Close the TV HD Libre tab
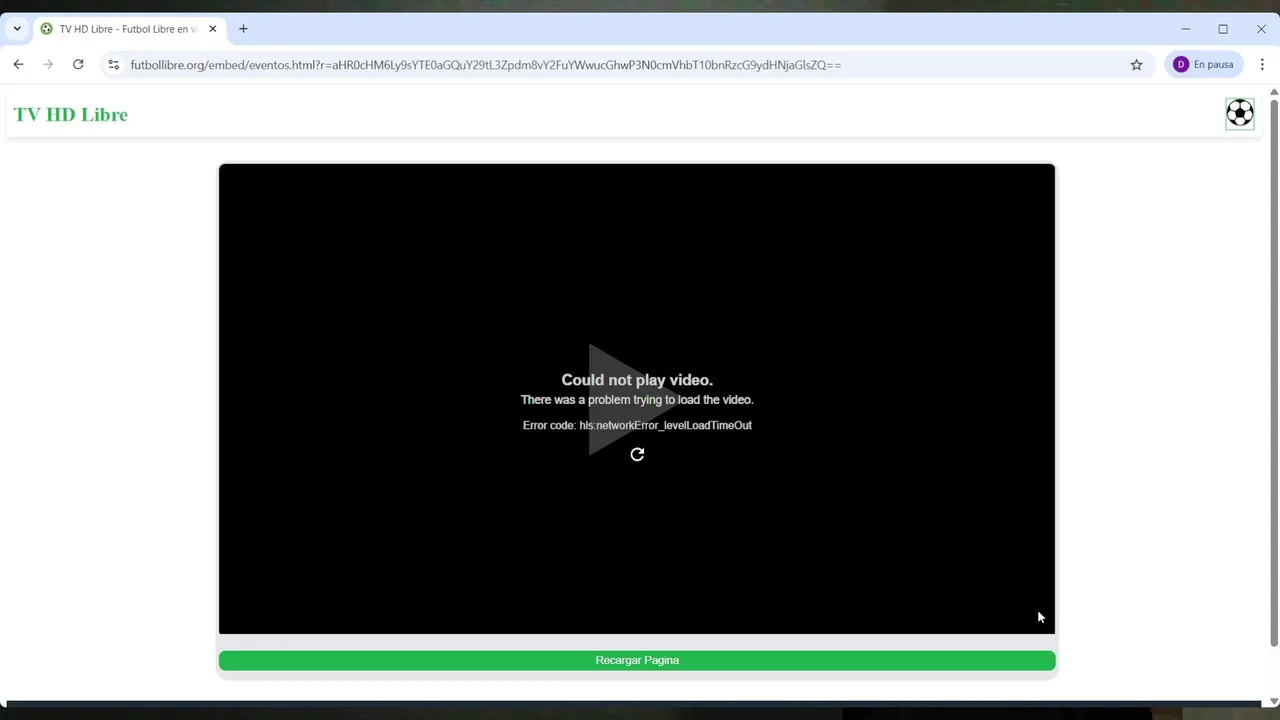1280x720 pixels. 212,29
